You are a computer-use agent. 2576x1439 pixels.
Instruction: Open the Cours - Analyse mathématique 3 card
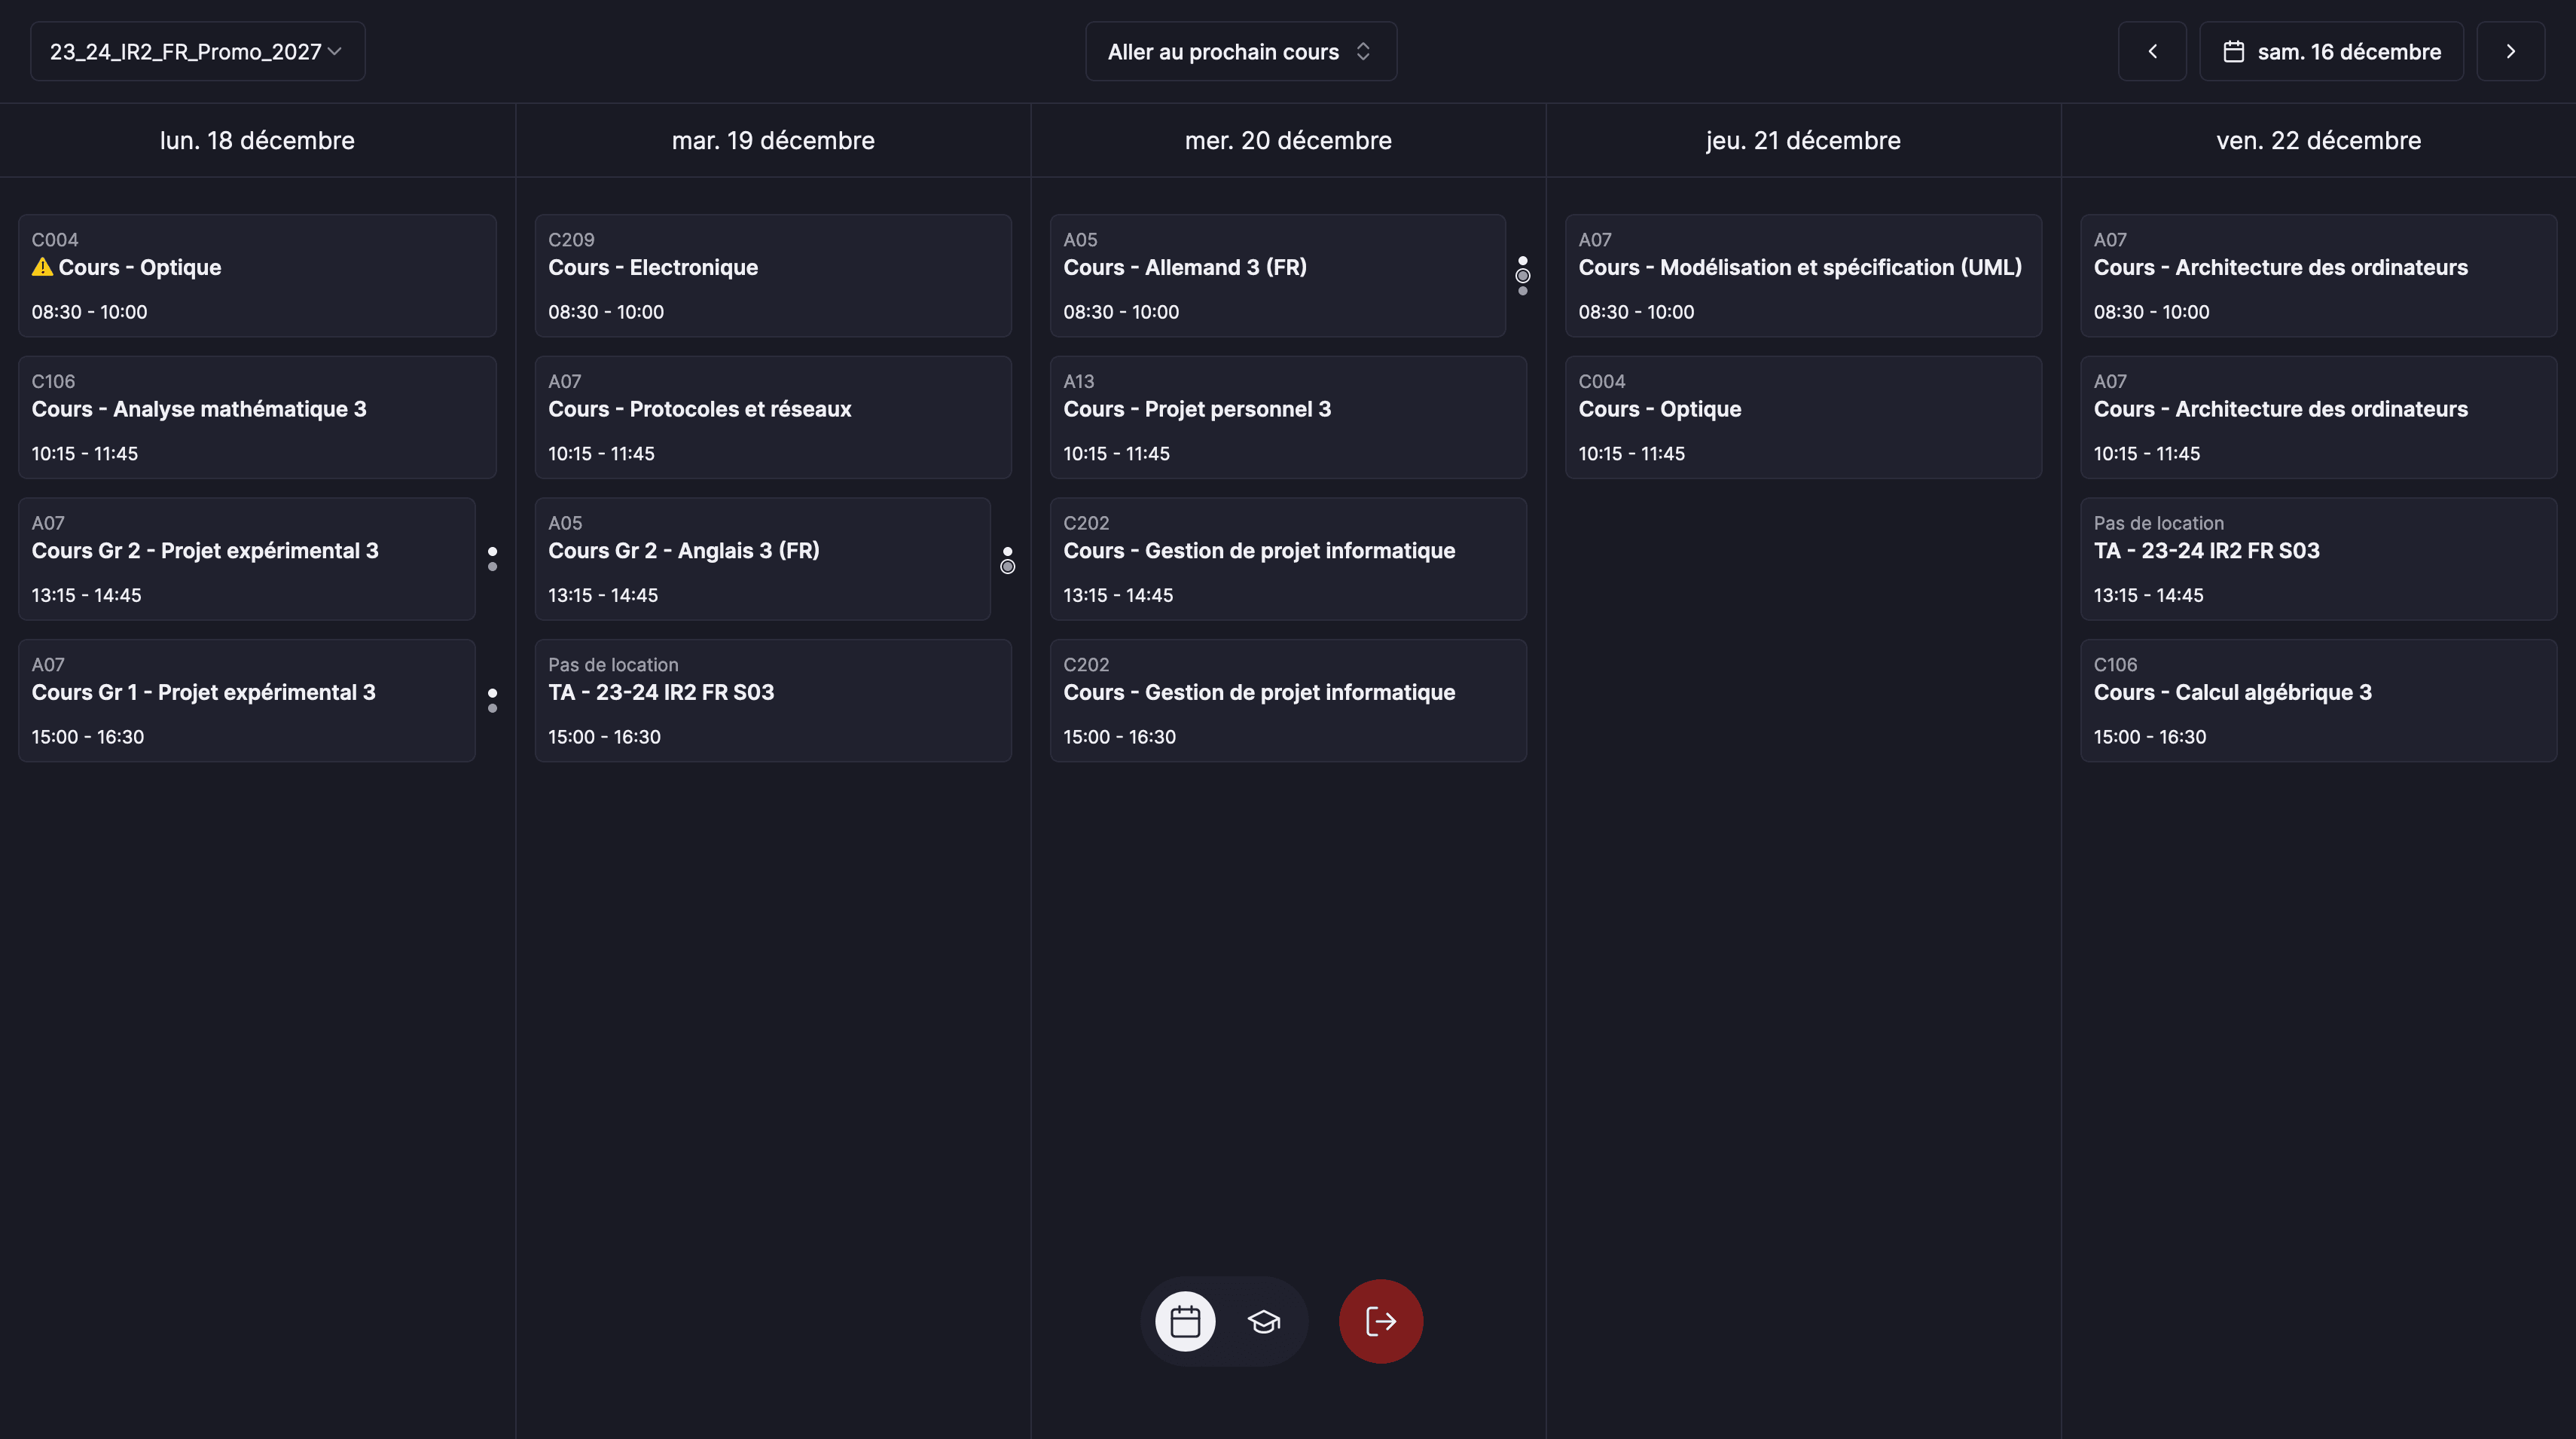pyautogui.click(x=257, y=417)
